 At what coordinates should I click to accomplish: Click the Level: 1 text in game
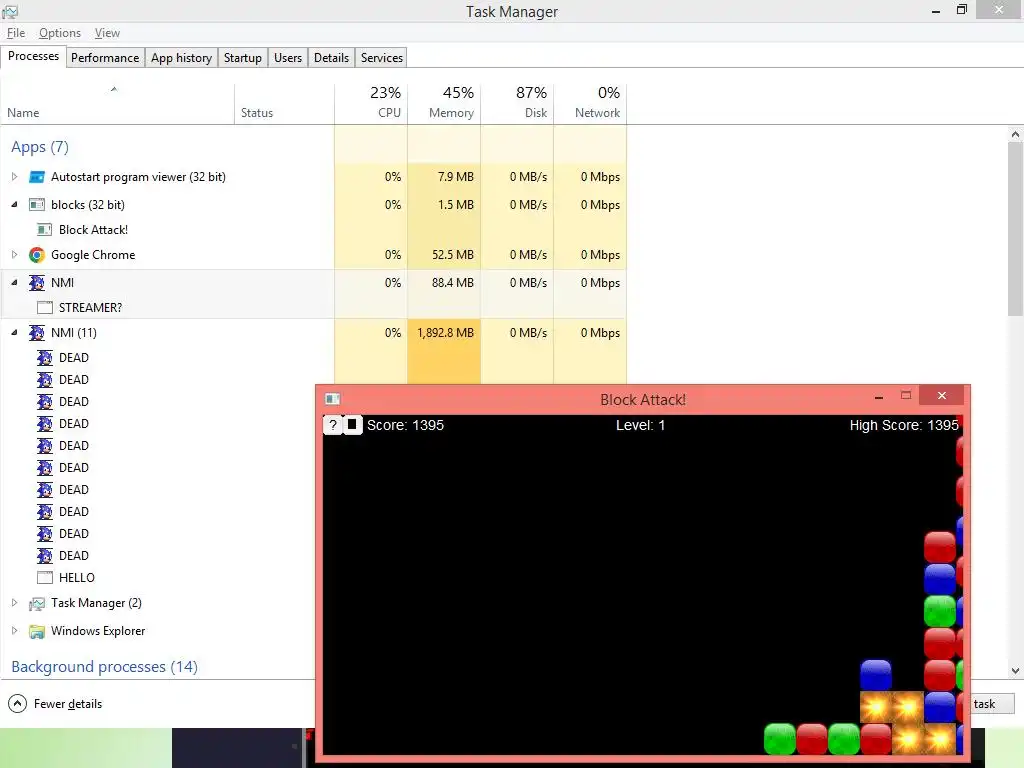[x=641, y=425]
